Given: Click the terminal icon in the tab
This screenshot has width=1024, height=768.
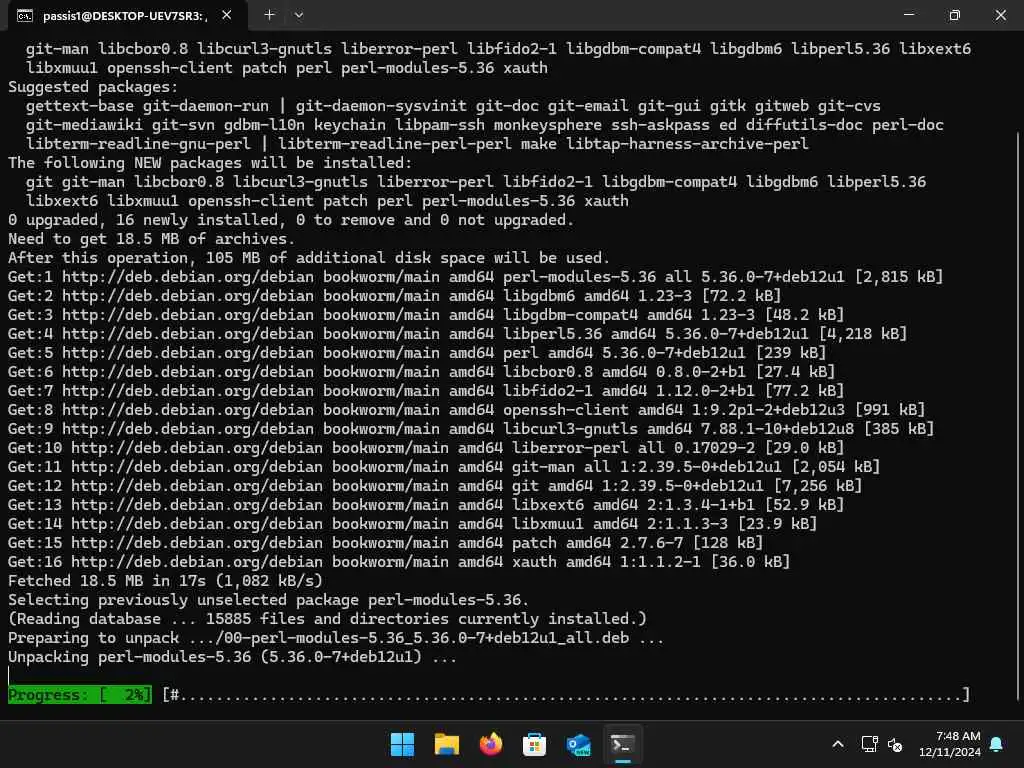Looking at the screenshot, I should 25,16.
